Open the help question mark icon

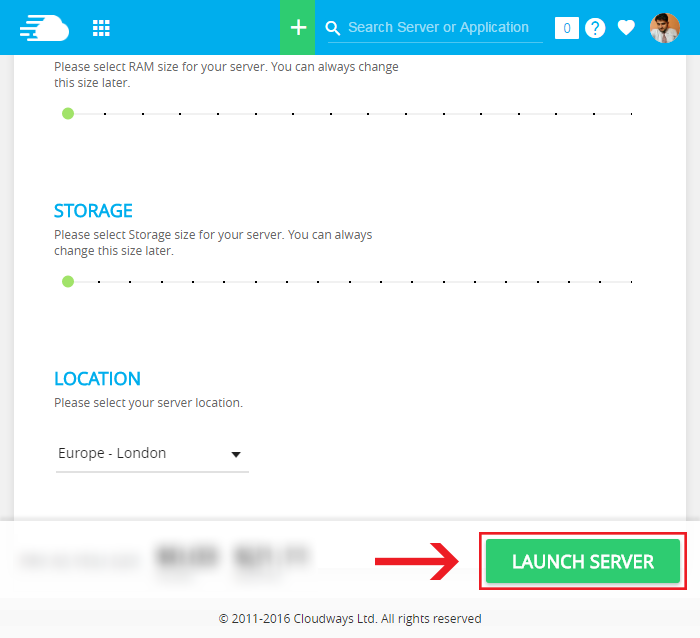click(595, 28)
